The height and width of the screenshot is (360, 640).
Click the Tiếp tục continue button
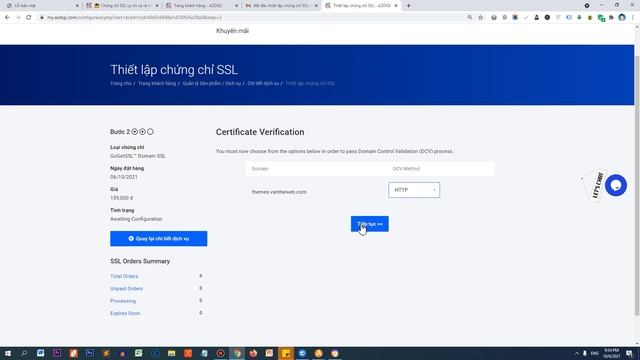pos(370,224)
